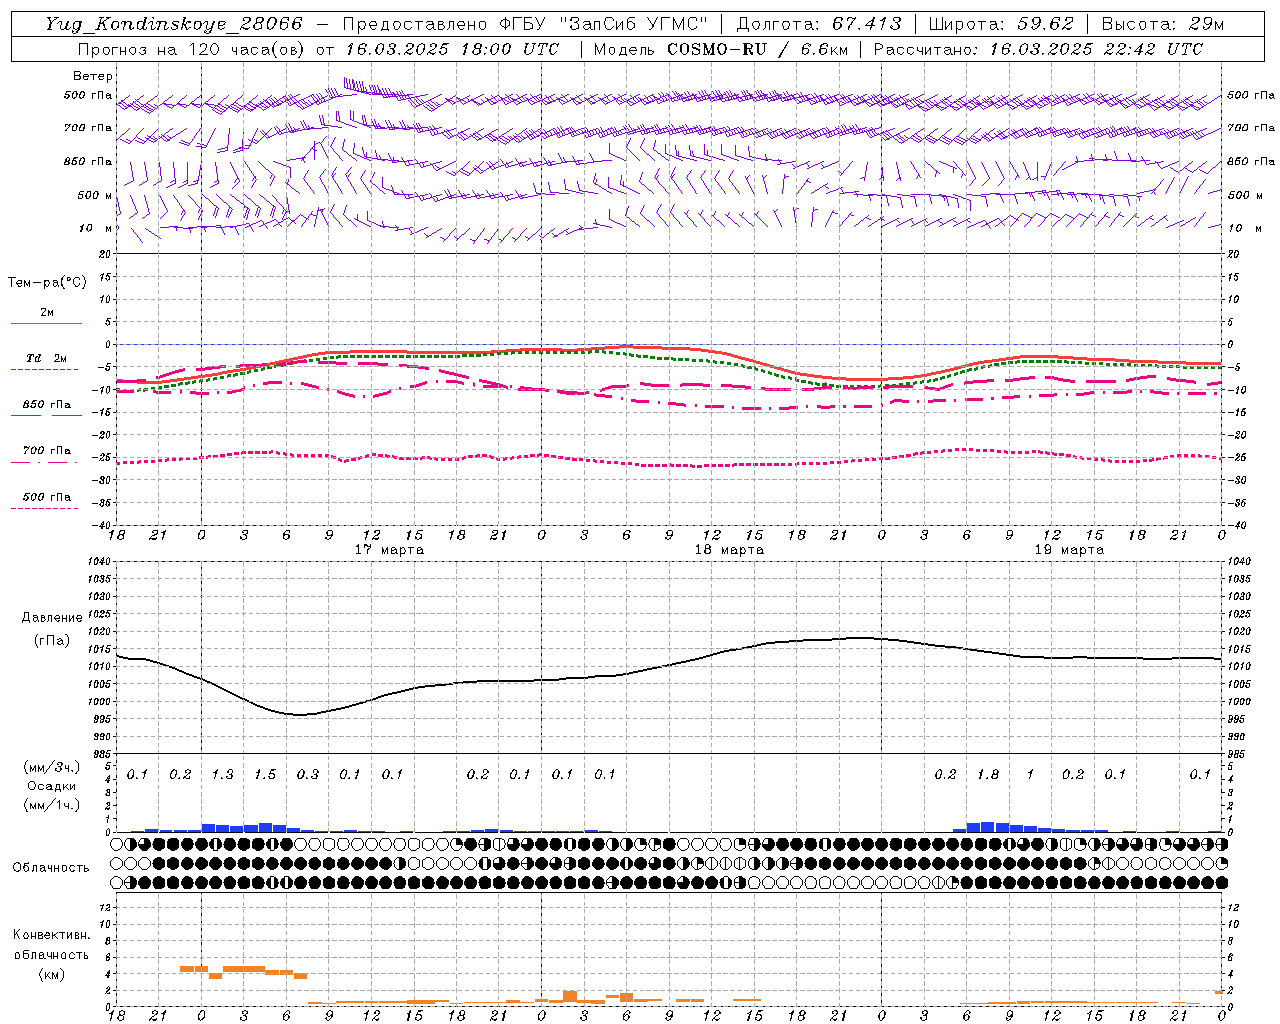Click the Конвективн. облачность label
Viewport: 1280px width, 1024px height.
[51, 945]
